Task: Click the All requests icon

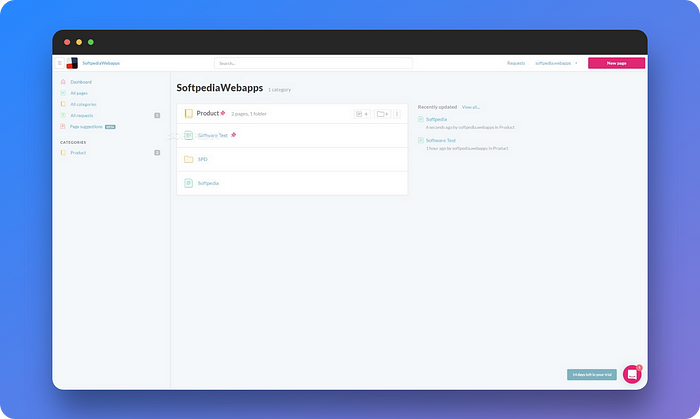Action: [x=63, y=115]
